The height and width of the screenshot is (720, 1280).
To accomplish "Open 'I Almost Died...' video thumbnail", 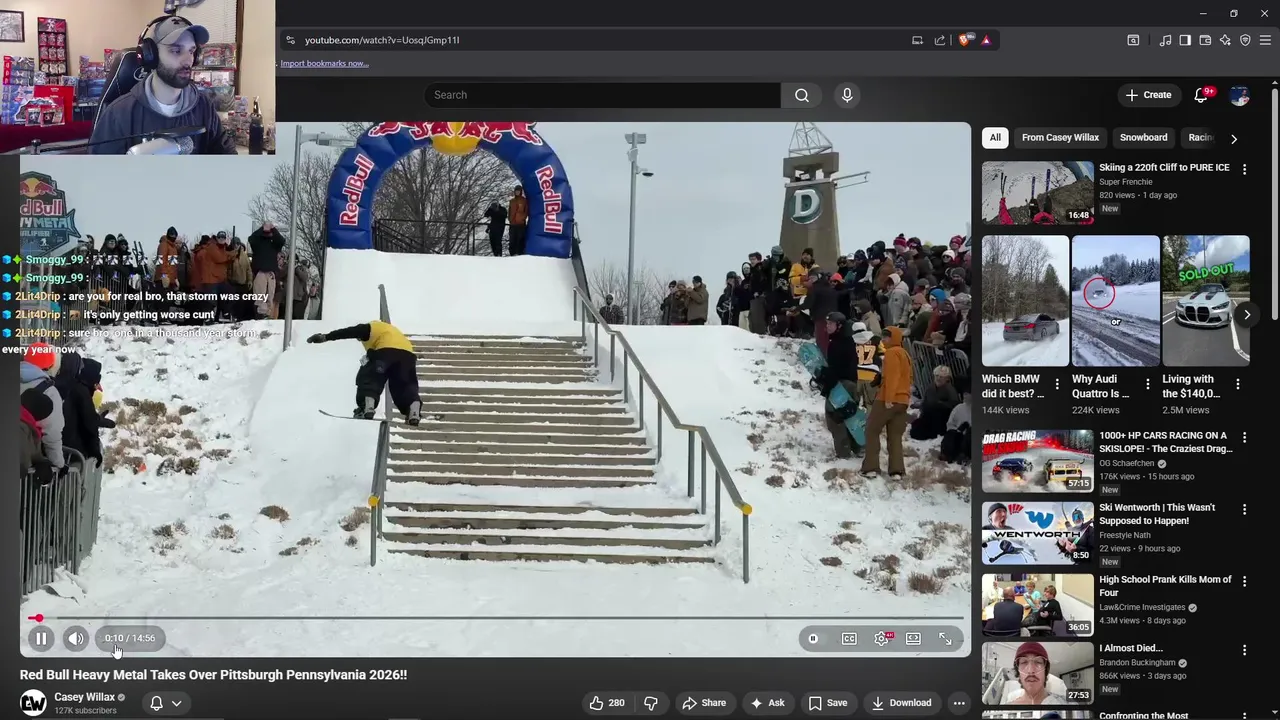I will click(1037, 673).
